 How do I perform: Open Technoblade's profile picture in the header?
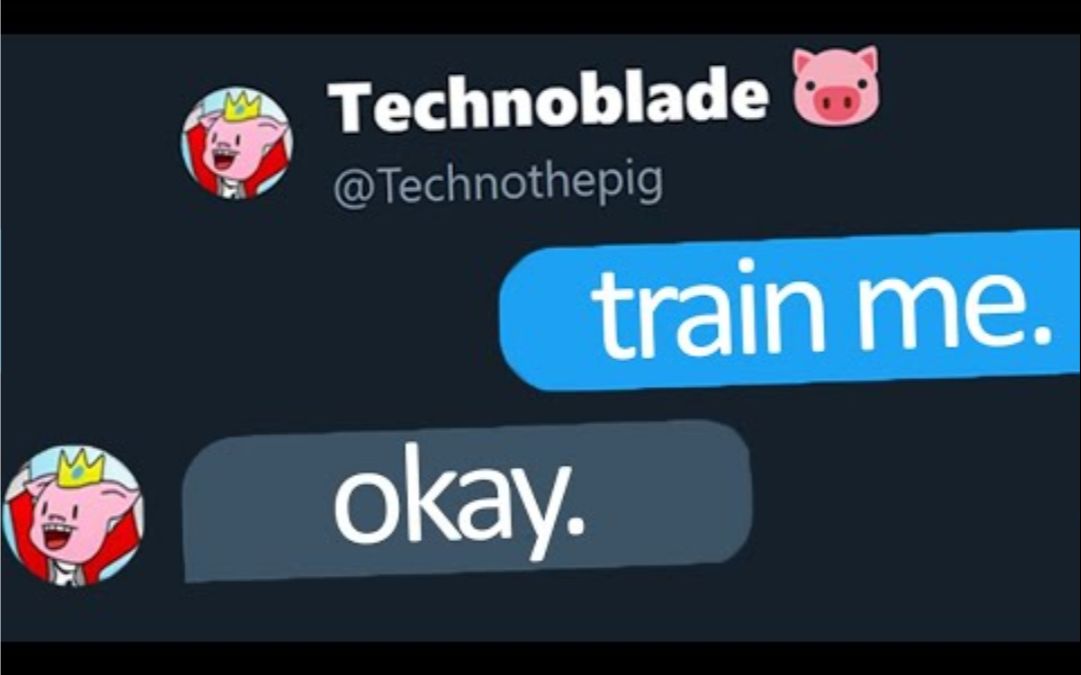pos(236,143)
